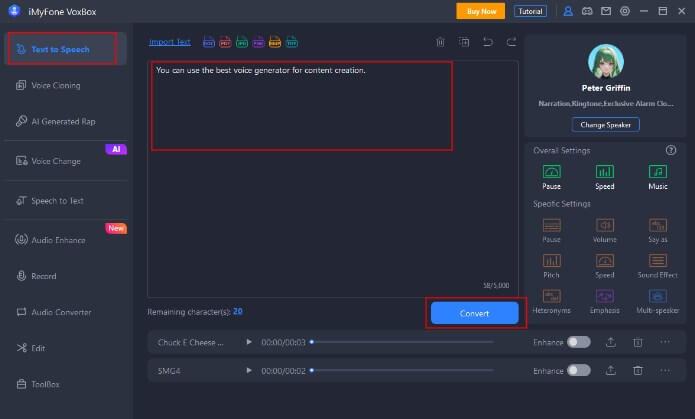Screen dimensions: 695x419
Task: Import a TIFF image file icon
Action: 292,42
